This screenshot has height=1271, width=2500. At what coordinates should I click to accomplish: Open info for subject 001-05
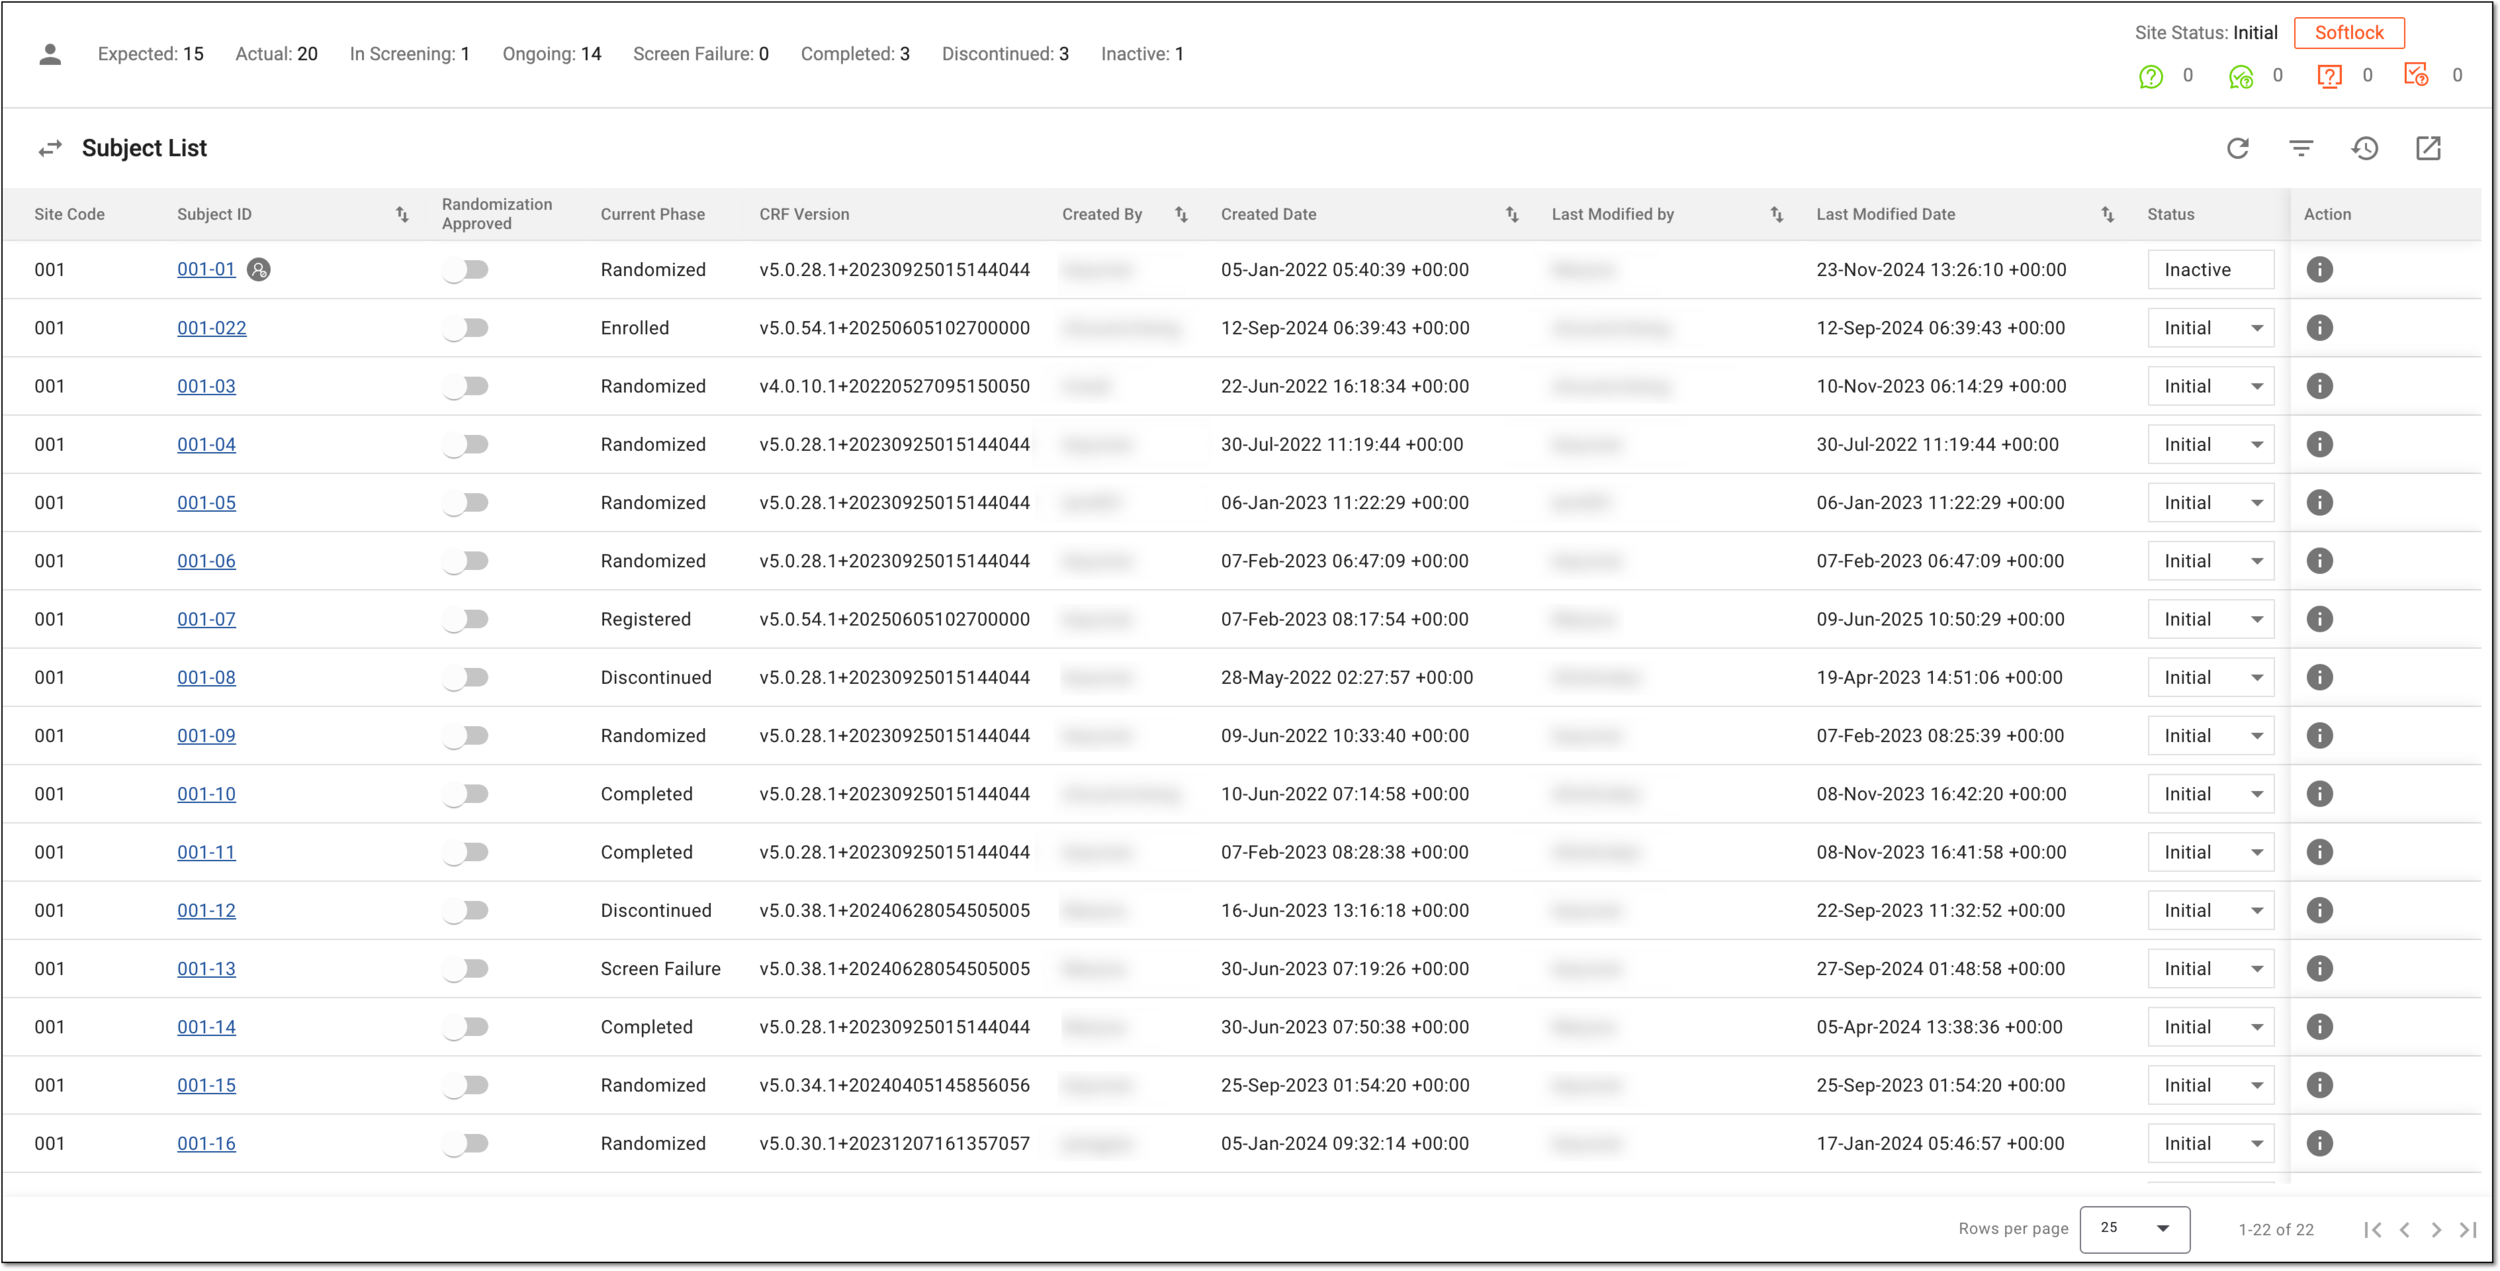click(2320, 503)
